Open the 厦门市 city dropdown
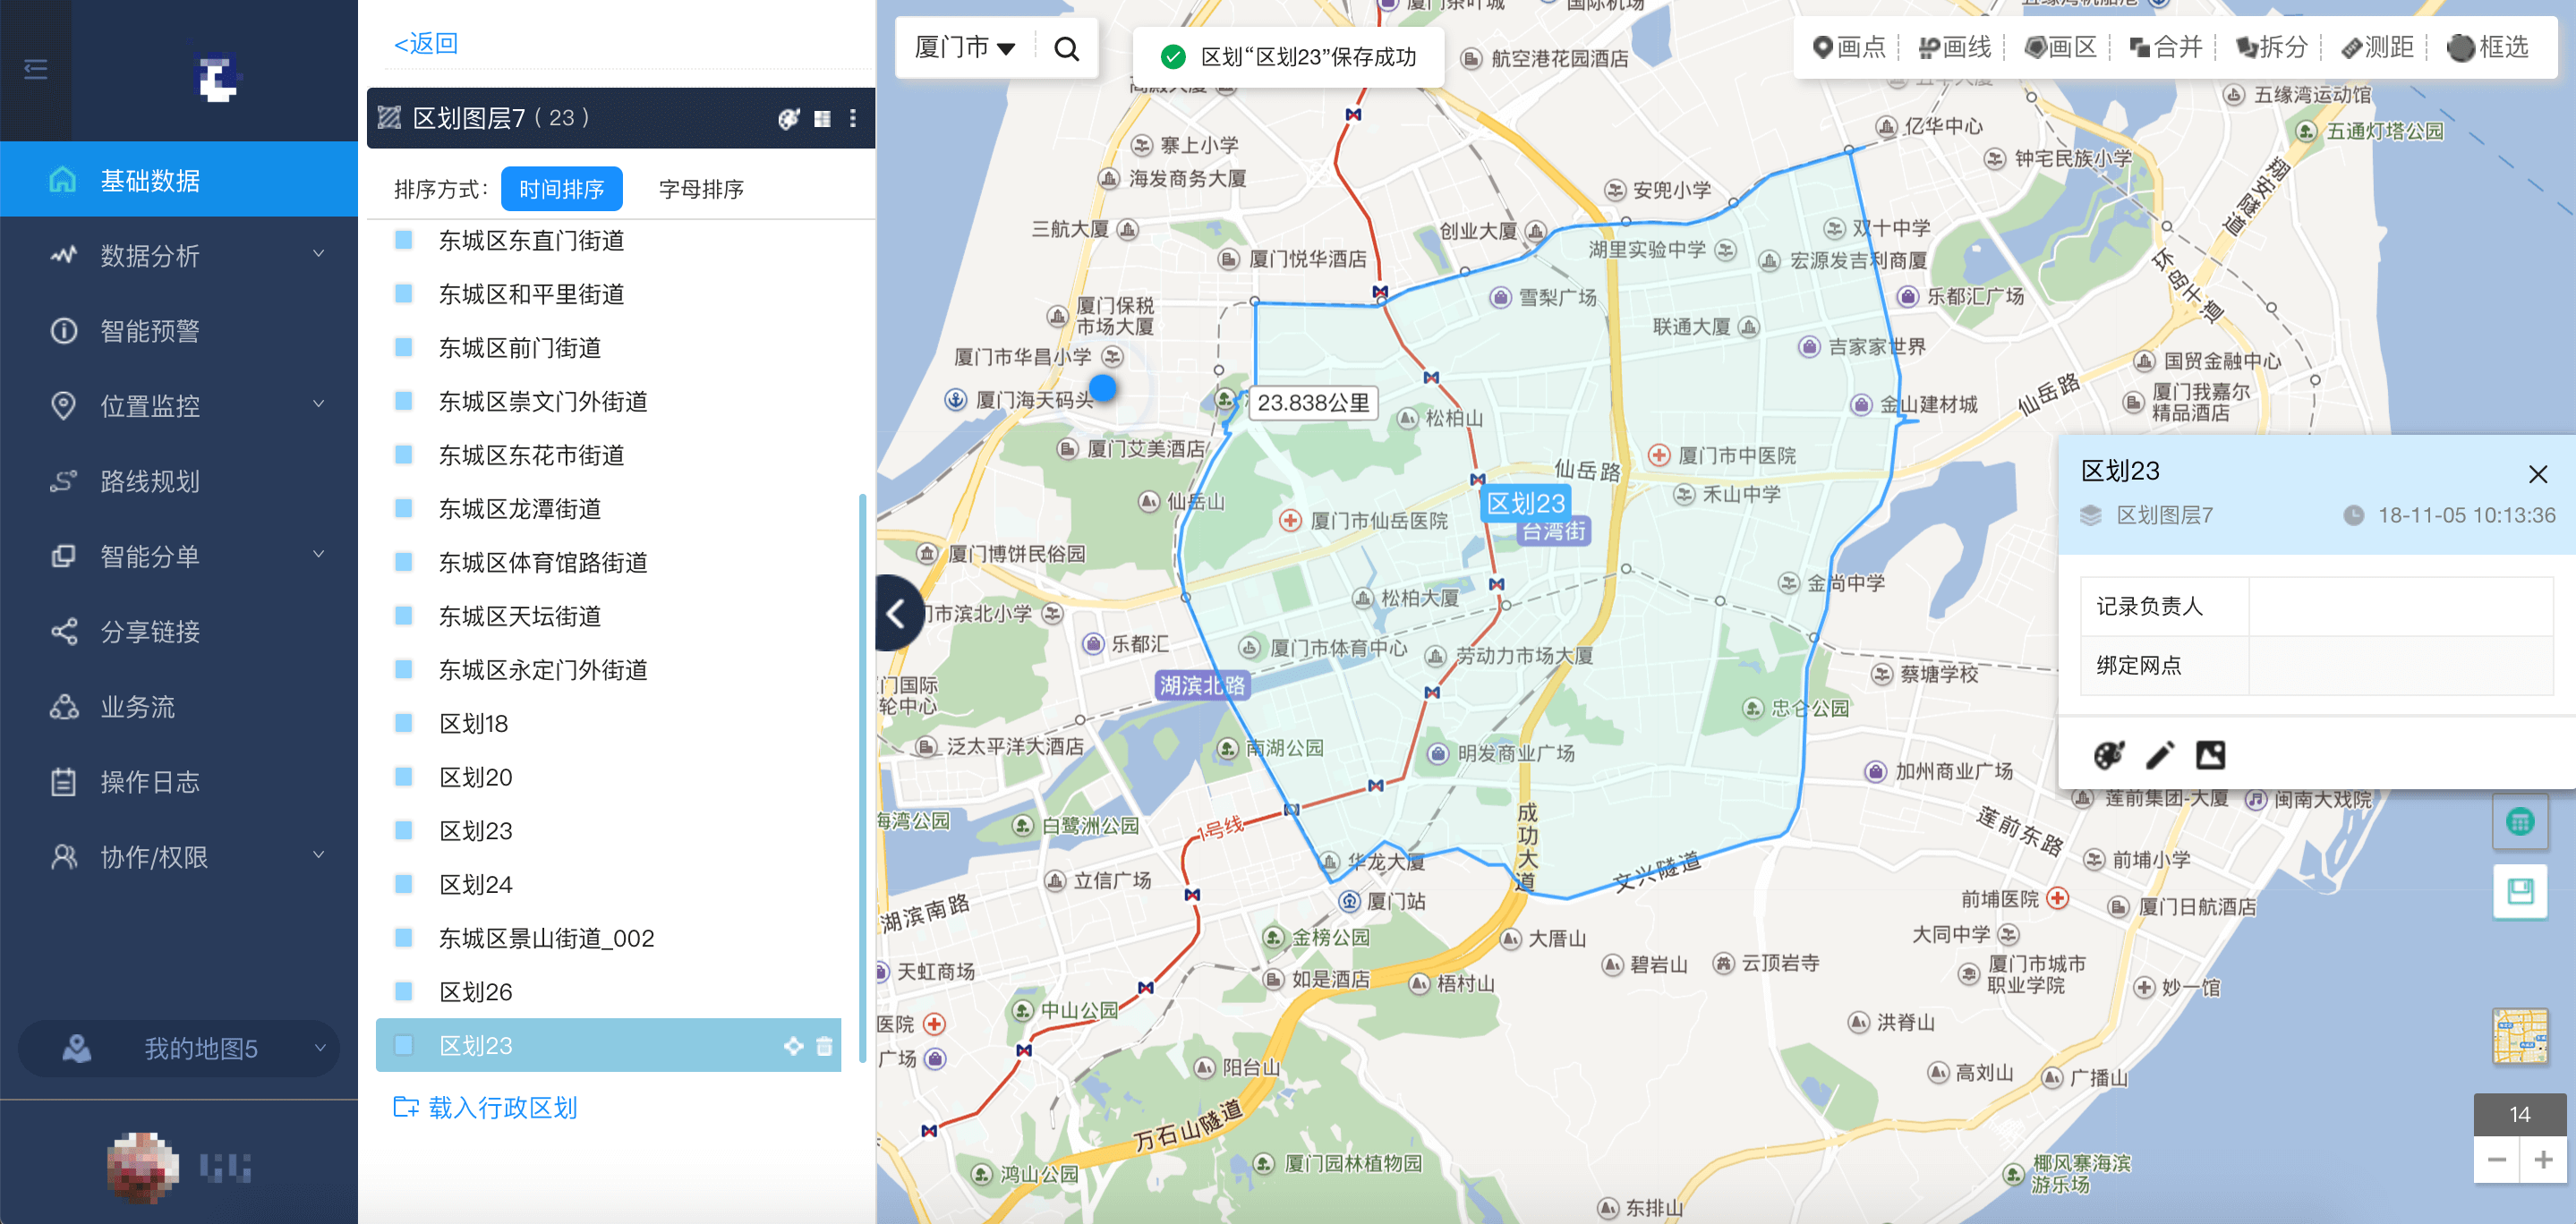This screenshot has width=2576, height=1224. coord(964,47)
